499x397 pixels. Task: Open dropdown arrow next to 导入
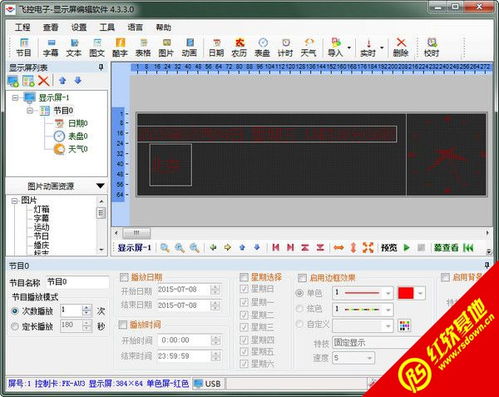349,48
